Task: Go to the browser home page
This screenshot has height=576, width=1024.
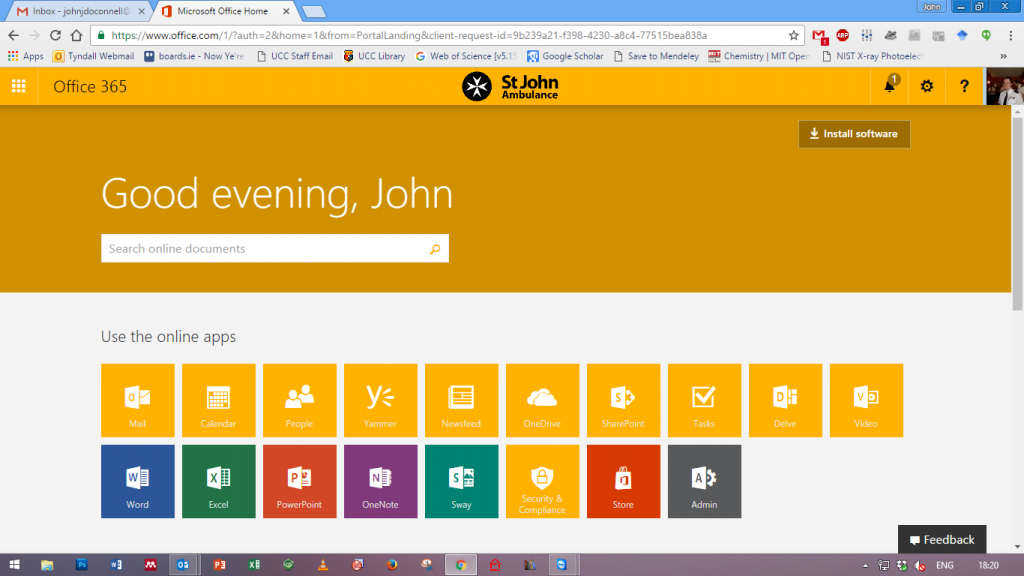Action: 76,35
